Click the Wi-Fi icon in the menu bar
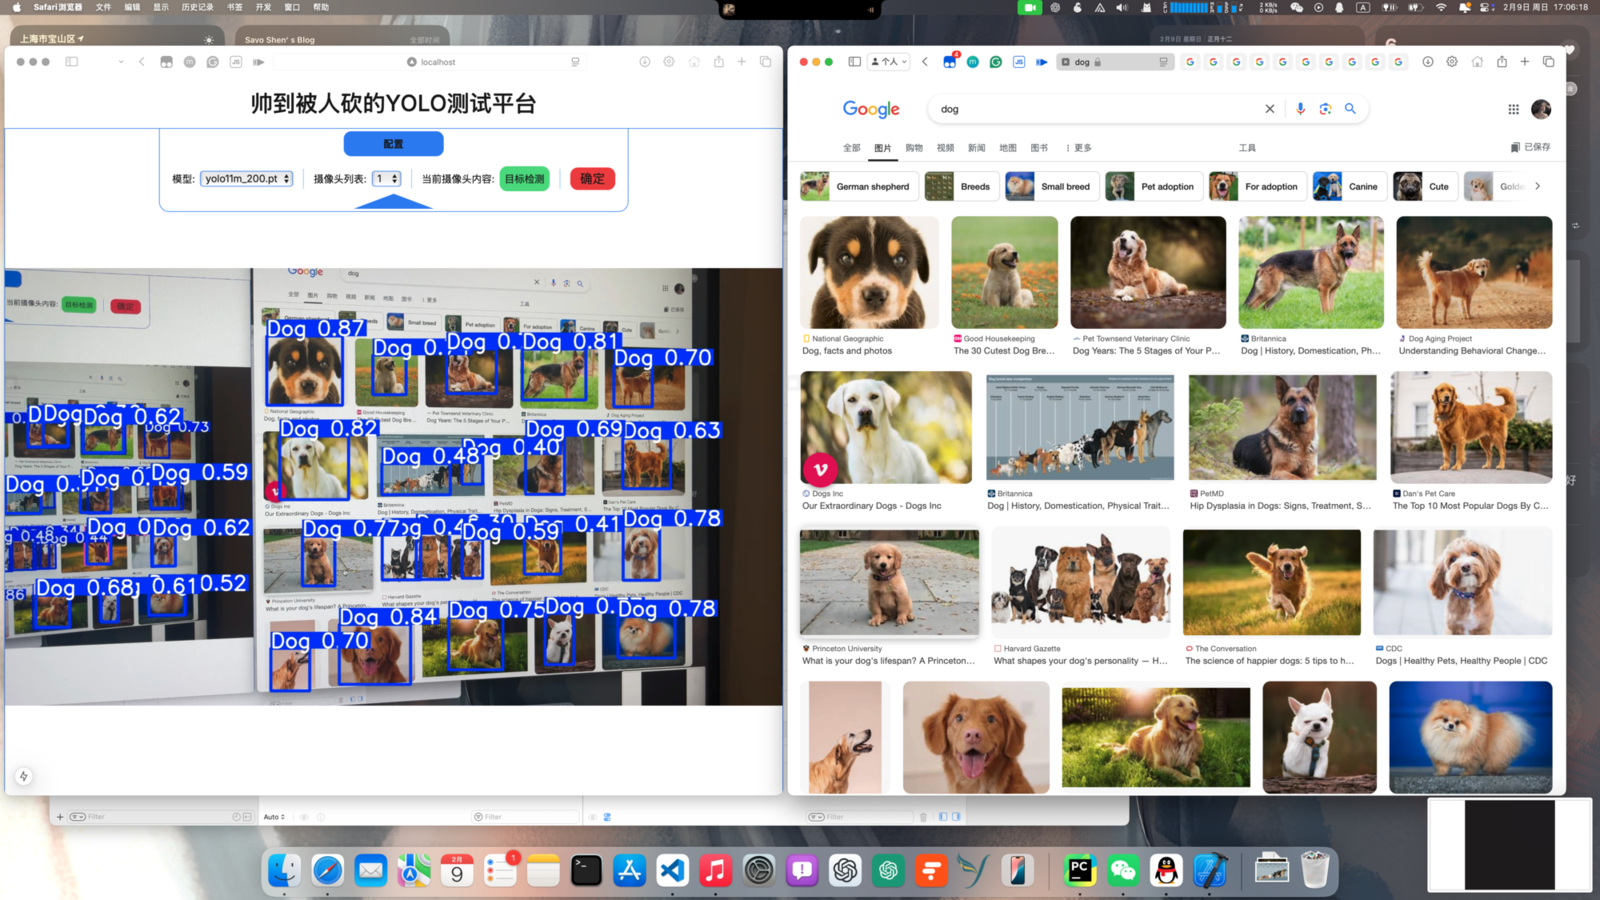This screenshot has height=900, width=1600. pyautogui.click(x=1441, y=7)
